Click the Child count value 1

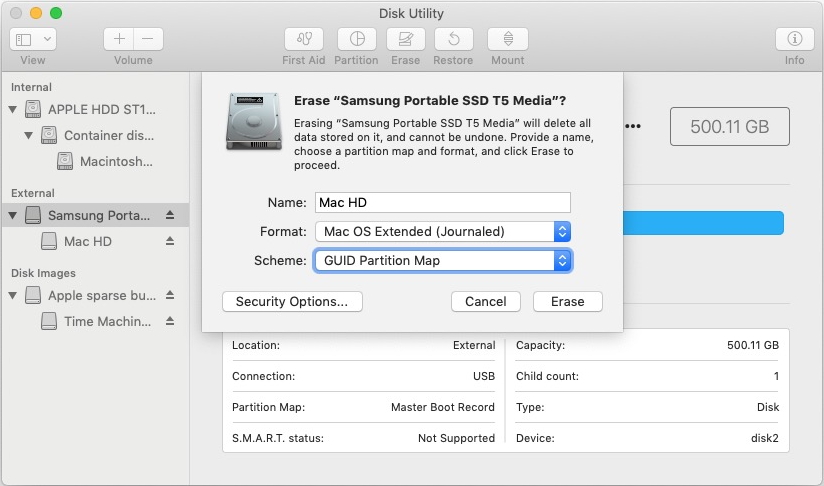(x=776, y=376)
